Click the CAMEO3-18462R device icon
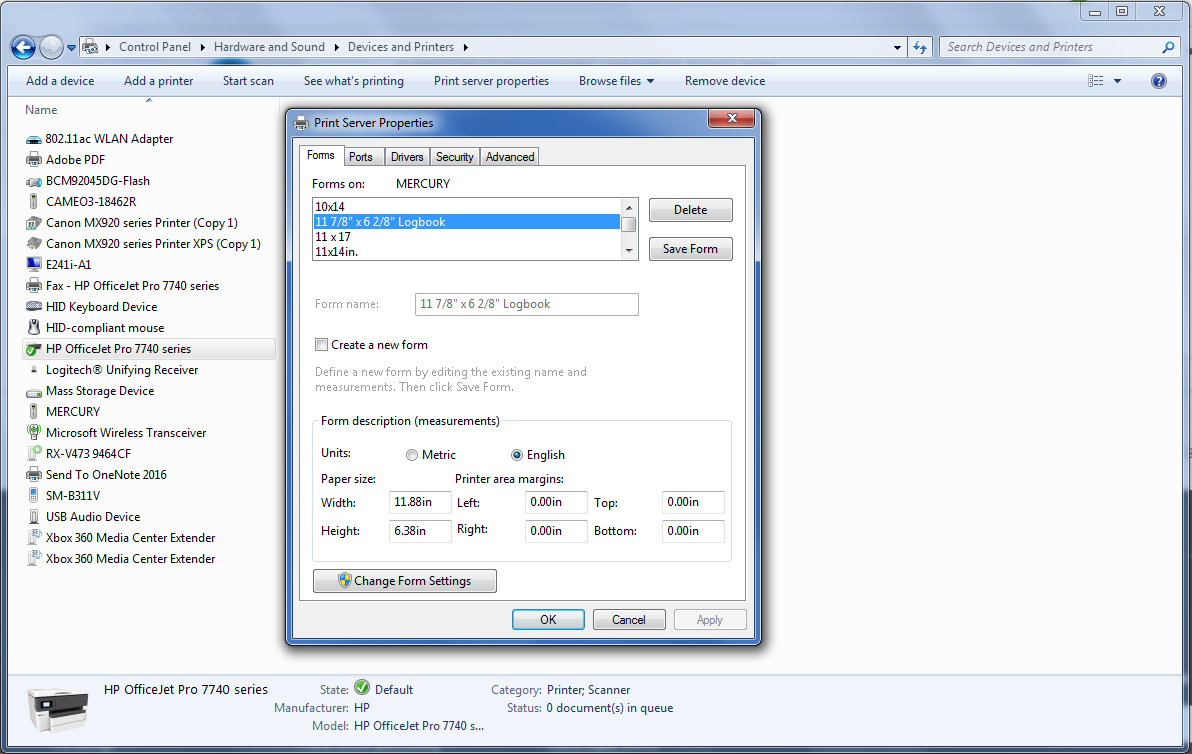The image size is (1192, 754). coord(33,201)
